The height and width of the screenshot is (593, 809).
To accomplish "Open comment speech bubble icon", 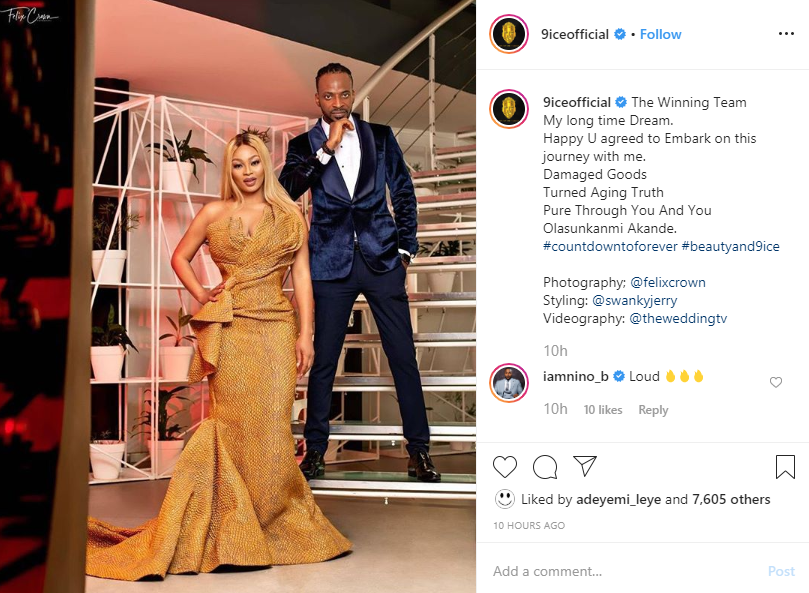I will 545,467.
